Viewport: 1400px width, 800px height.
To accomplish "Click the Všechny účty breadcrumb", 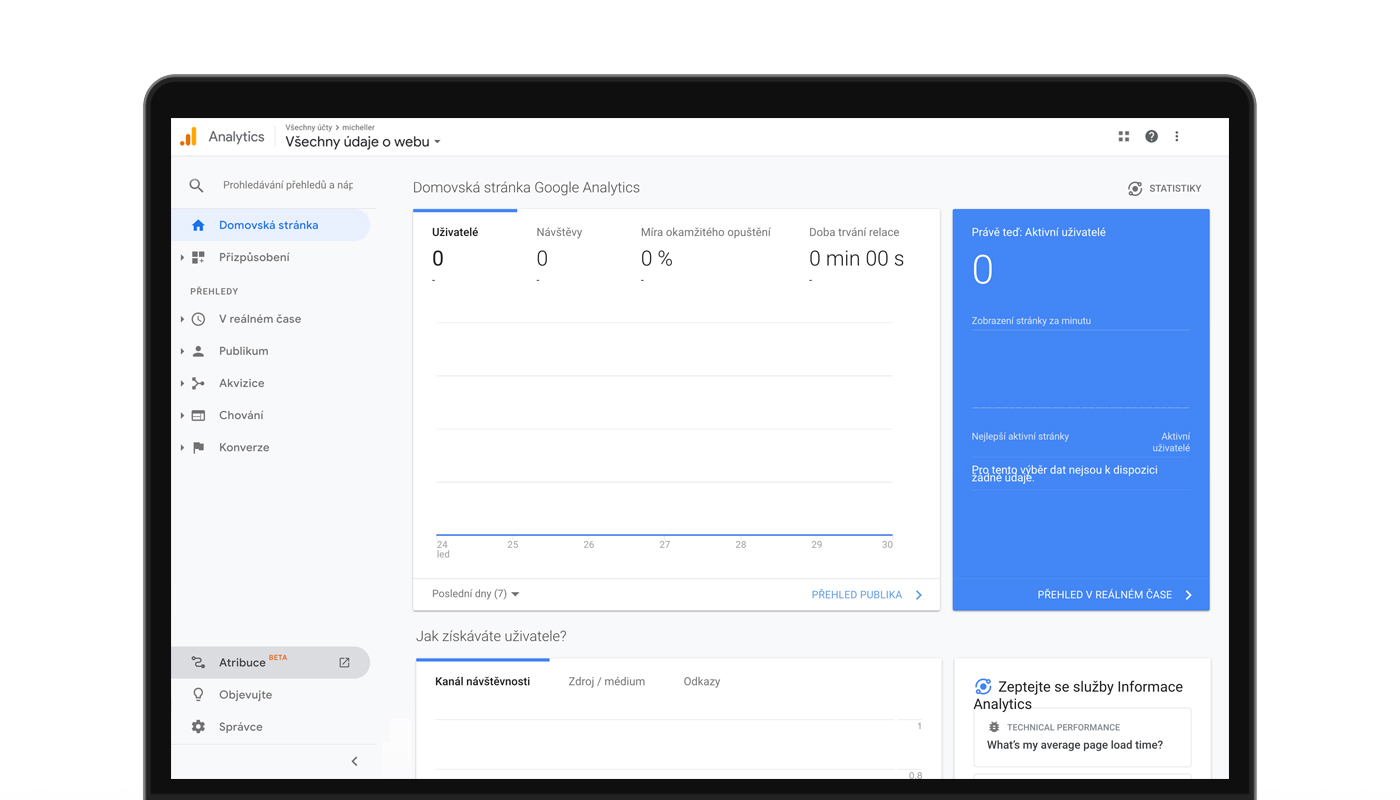I will [x=308, y=128].
